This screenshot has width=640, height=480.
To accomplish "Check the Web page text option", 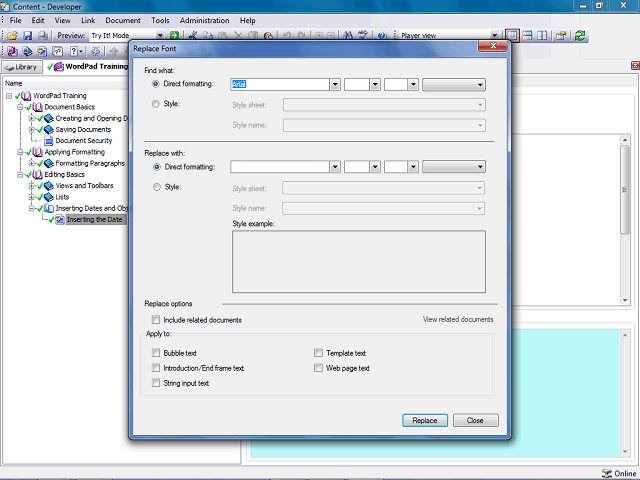I will [x=318, y=367].
